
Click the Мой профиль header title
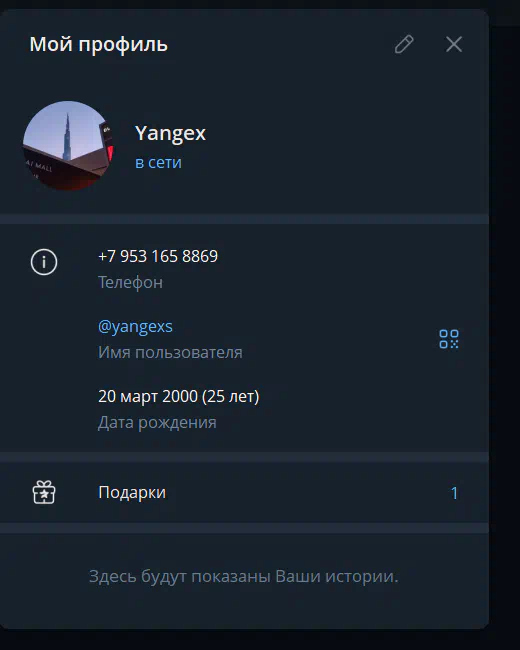coord(99,44)
